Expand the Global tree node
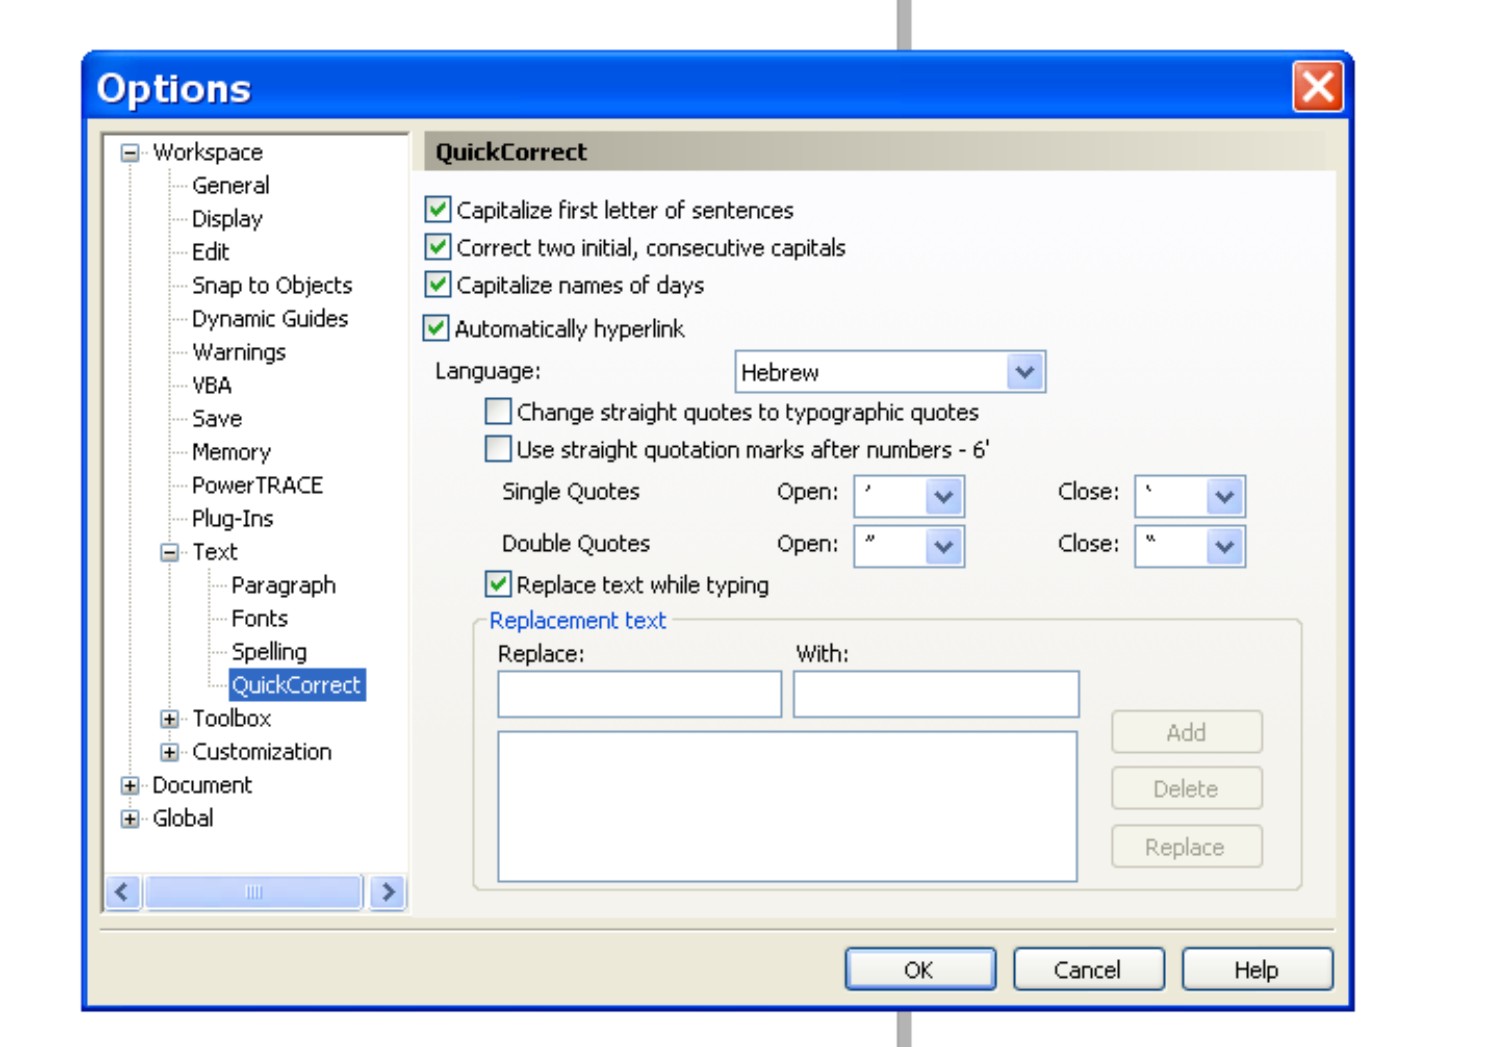 pos(130,819)
